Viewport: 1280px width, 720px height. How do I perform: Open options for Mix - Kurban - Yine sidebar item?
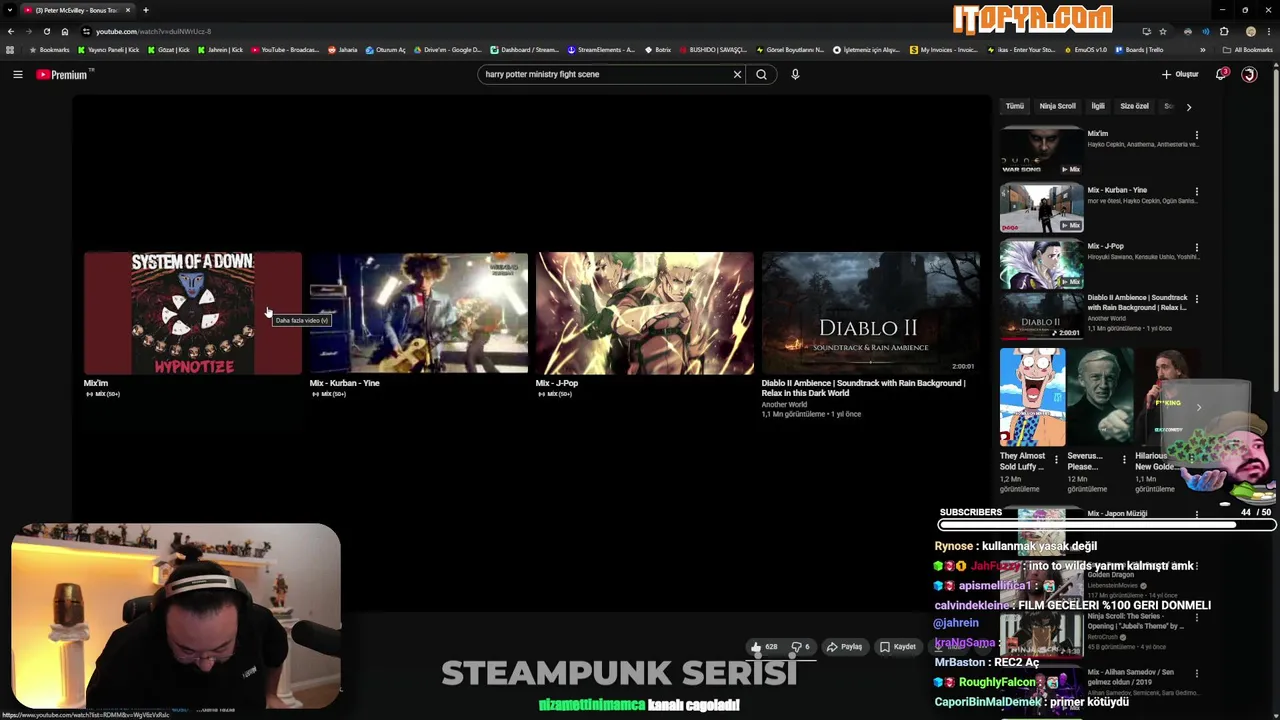[1196, 191]
